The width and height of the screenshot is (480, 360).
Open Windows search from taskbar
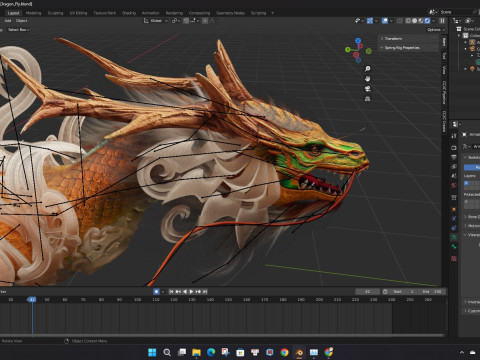point(167,352)
